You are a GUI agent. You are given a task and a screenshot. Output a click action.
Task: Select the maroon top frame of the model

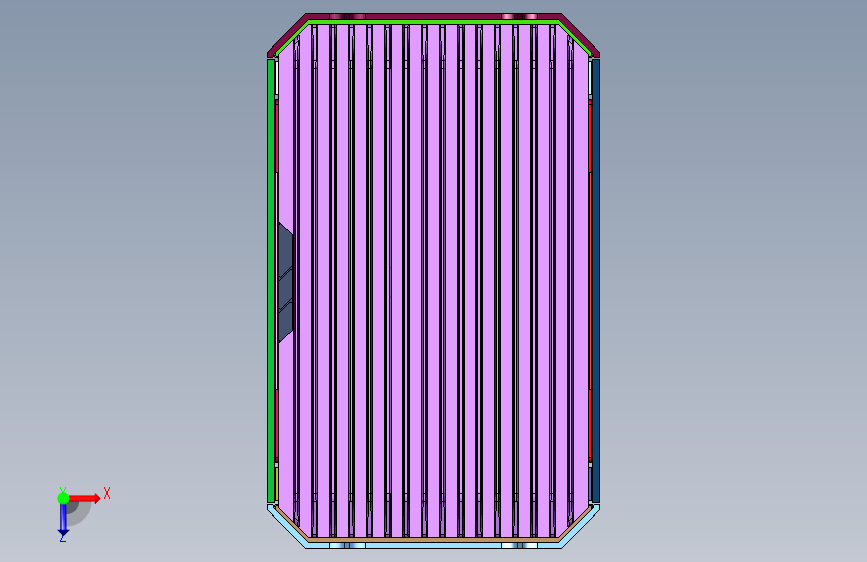(434, 17)
